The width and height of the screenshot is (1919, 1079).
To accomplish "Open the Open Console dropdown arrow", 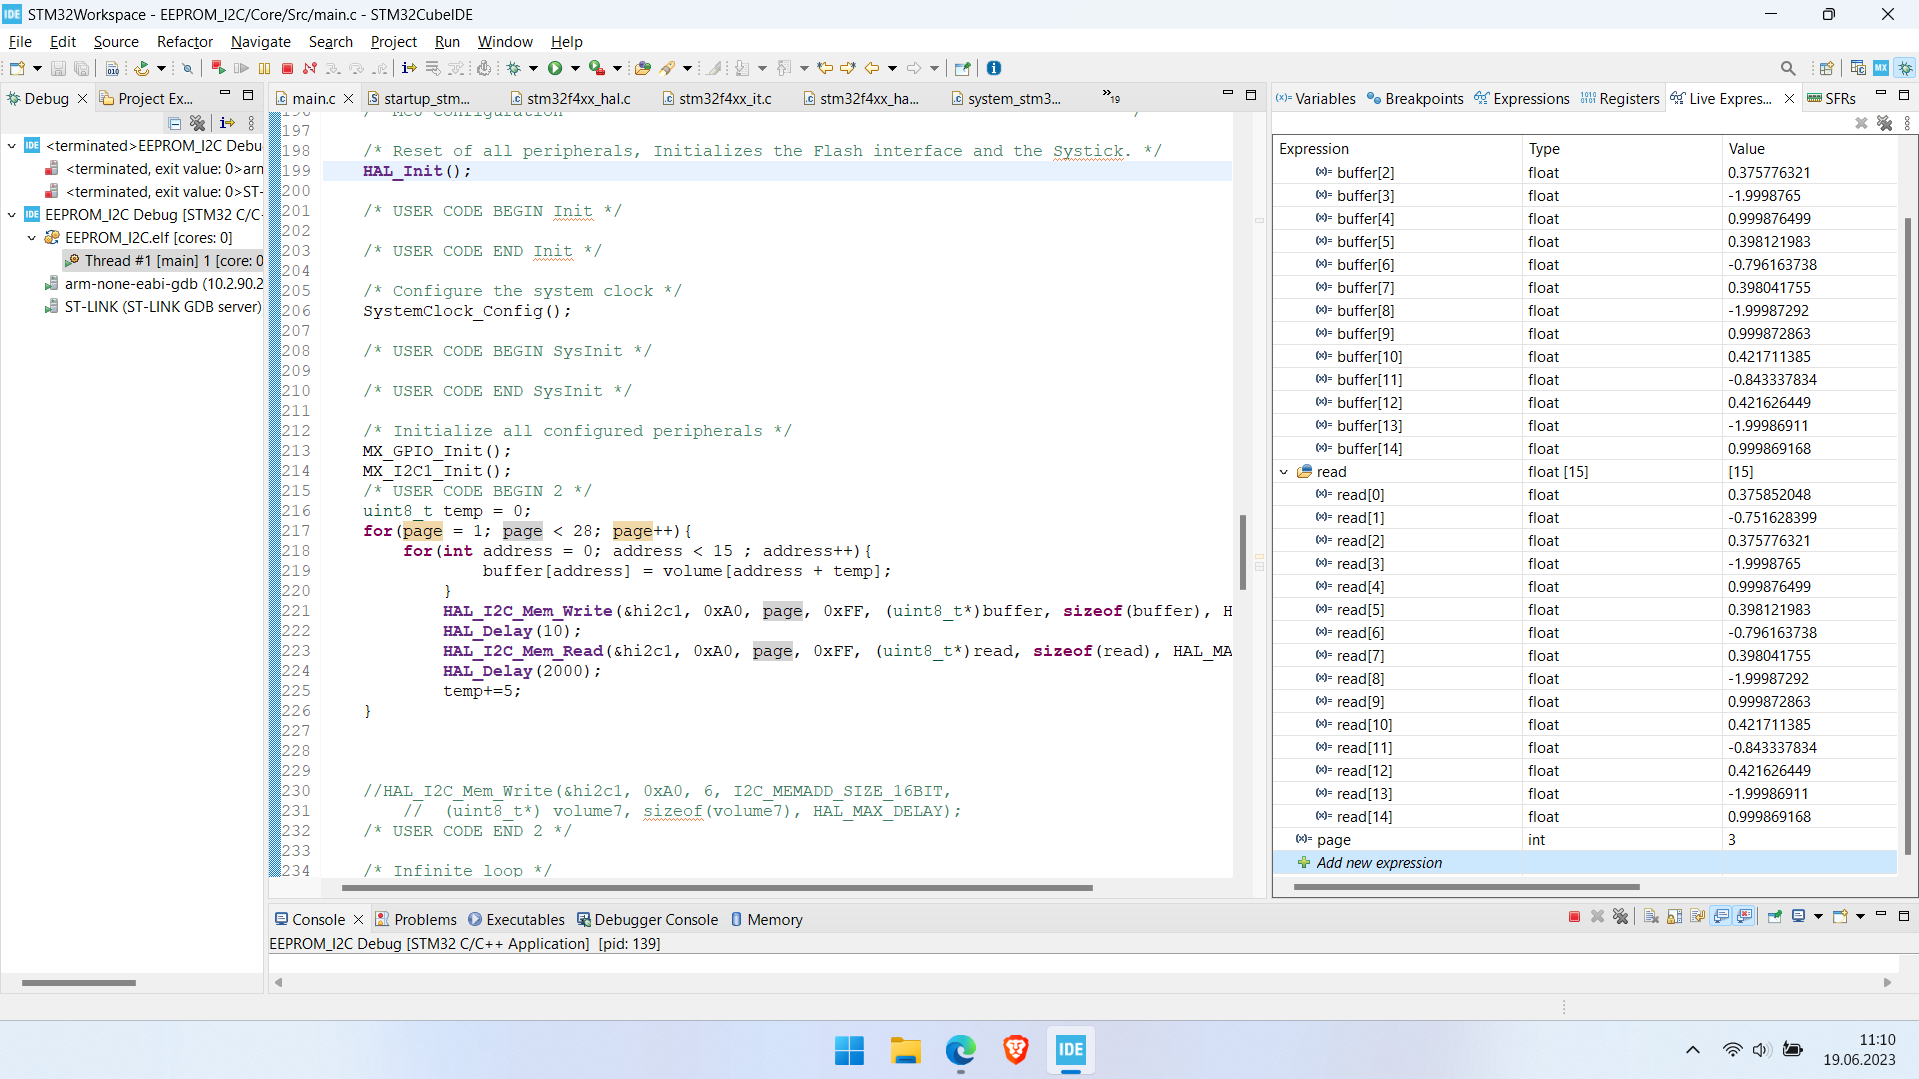I will [x=1860, y=917].
